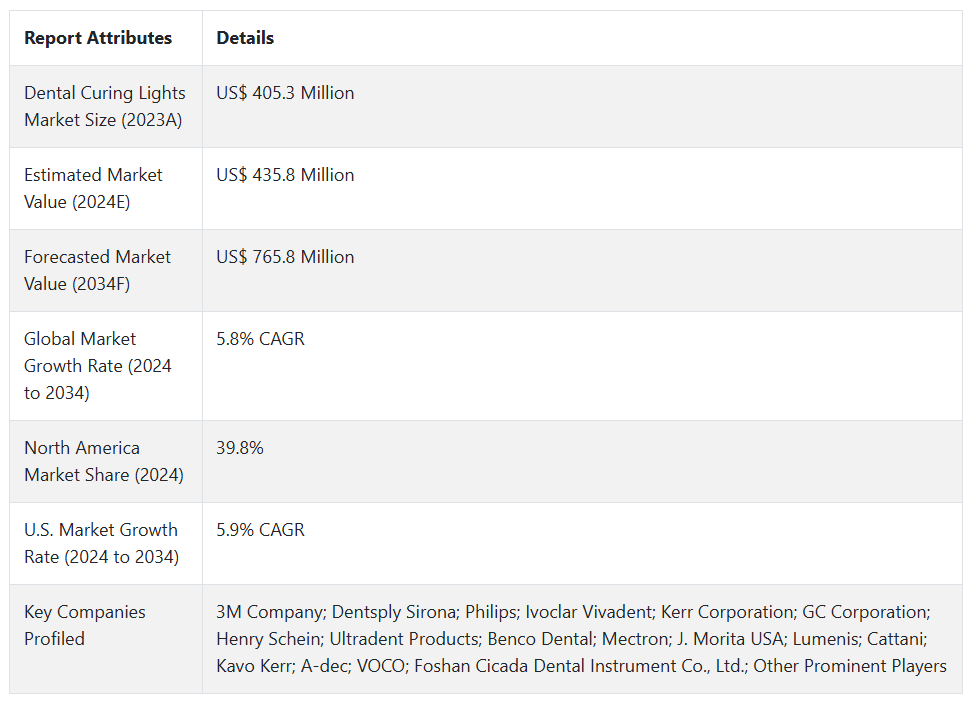Click the Report Attributes column header
The height and width of the screenshot is (701, 973).
point(98,38)
